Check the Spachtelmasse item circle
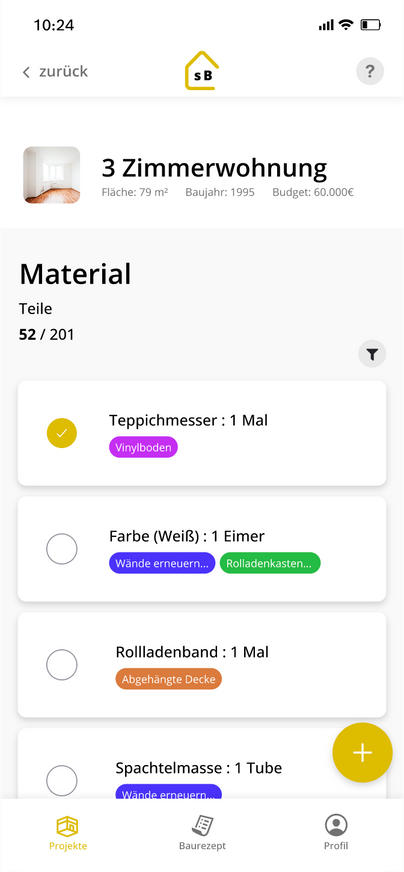This screenshot has width=404, height=872. click(62, 780)
